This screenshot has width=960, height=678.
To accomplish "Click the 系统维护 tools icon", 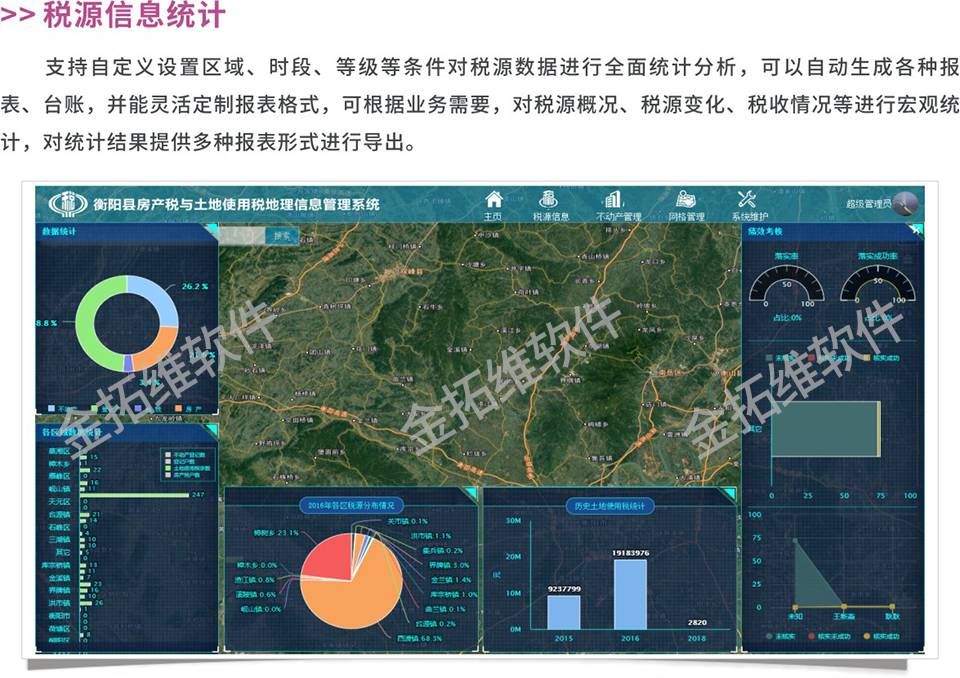I will point(749,199).
